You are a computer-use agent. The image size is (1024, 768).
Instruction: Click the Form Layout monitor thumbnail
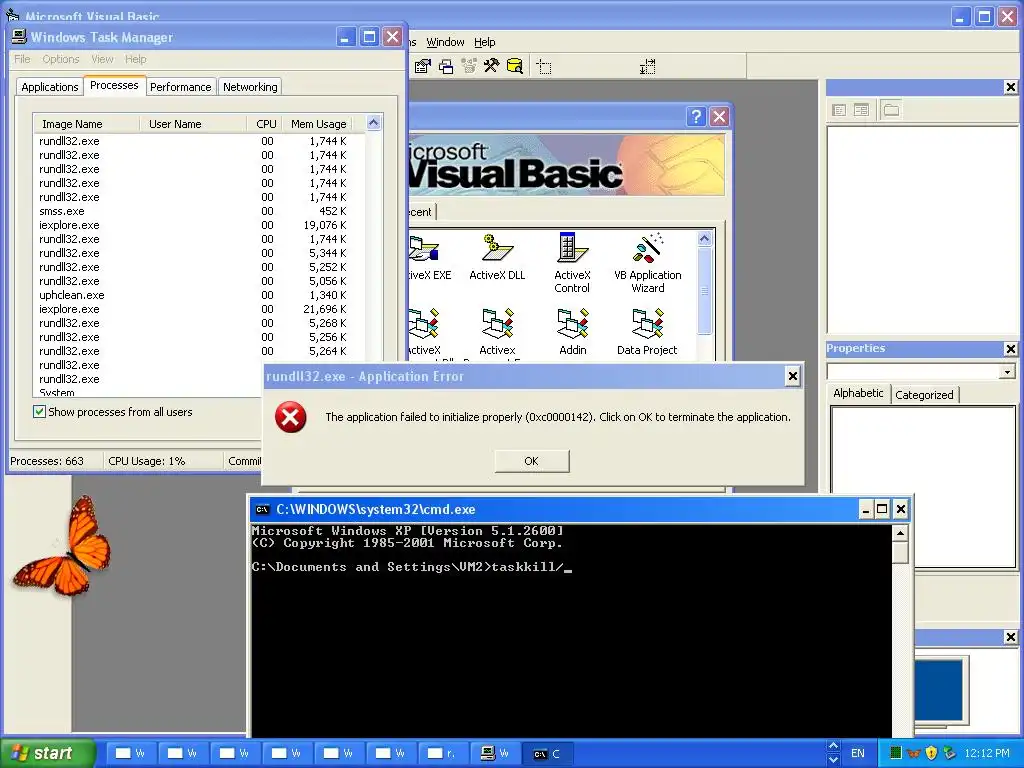pos(939,689)
